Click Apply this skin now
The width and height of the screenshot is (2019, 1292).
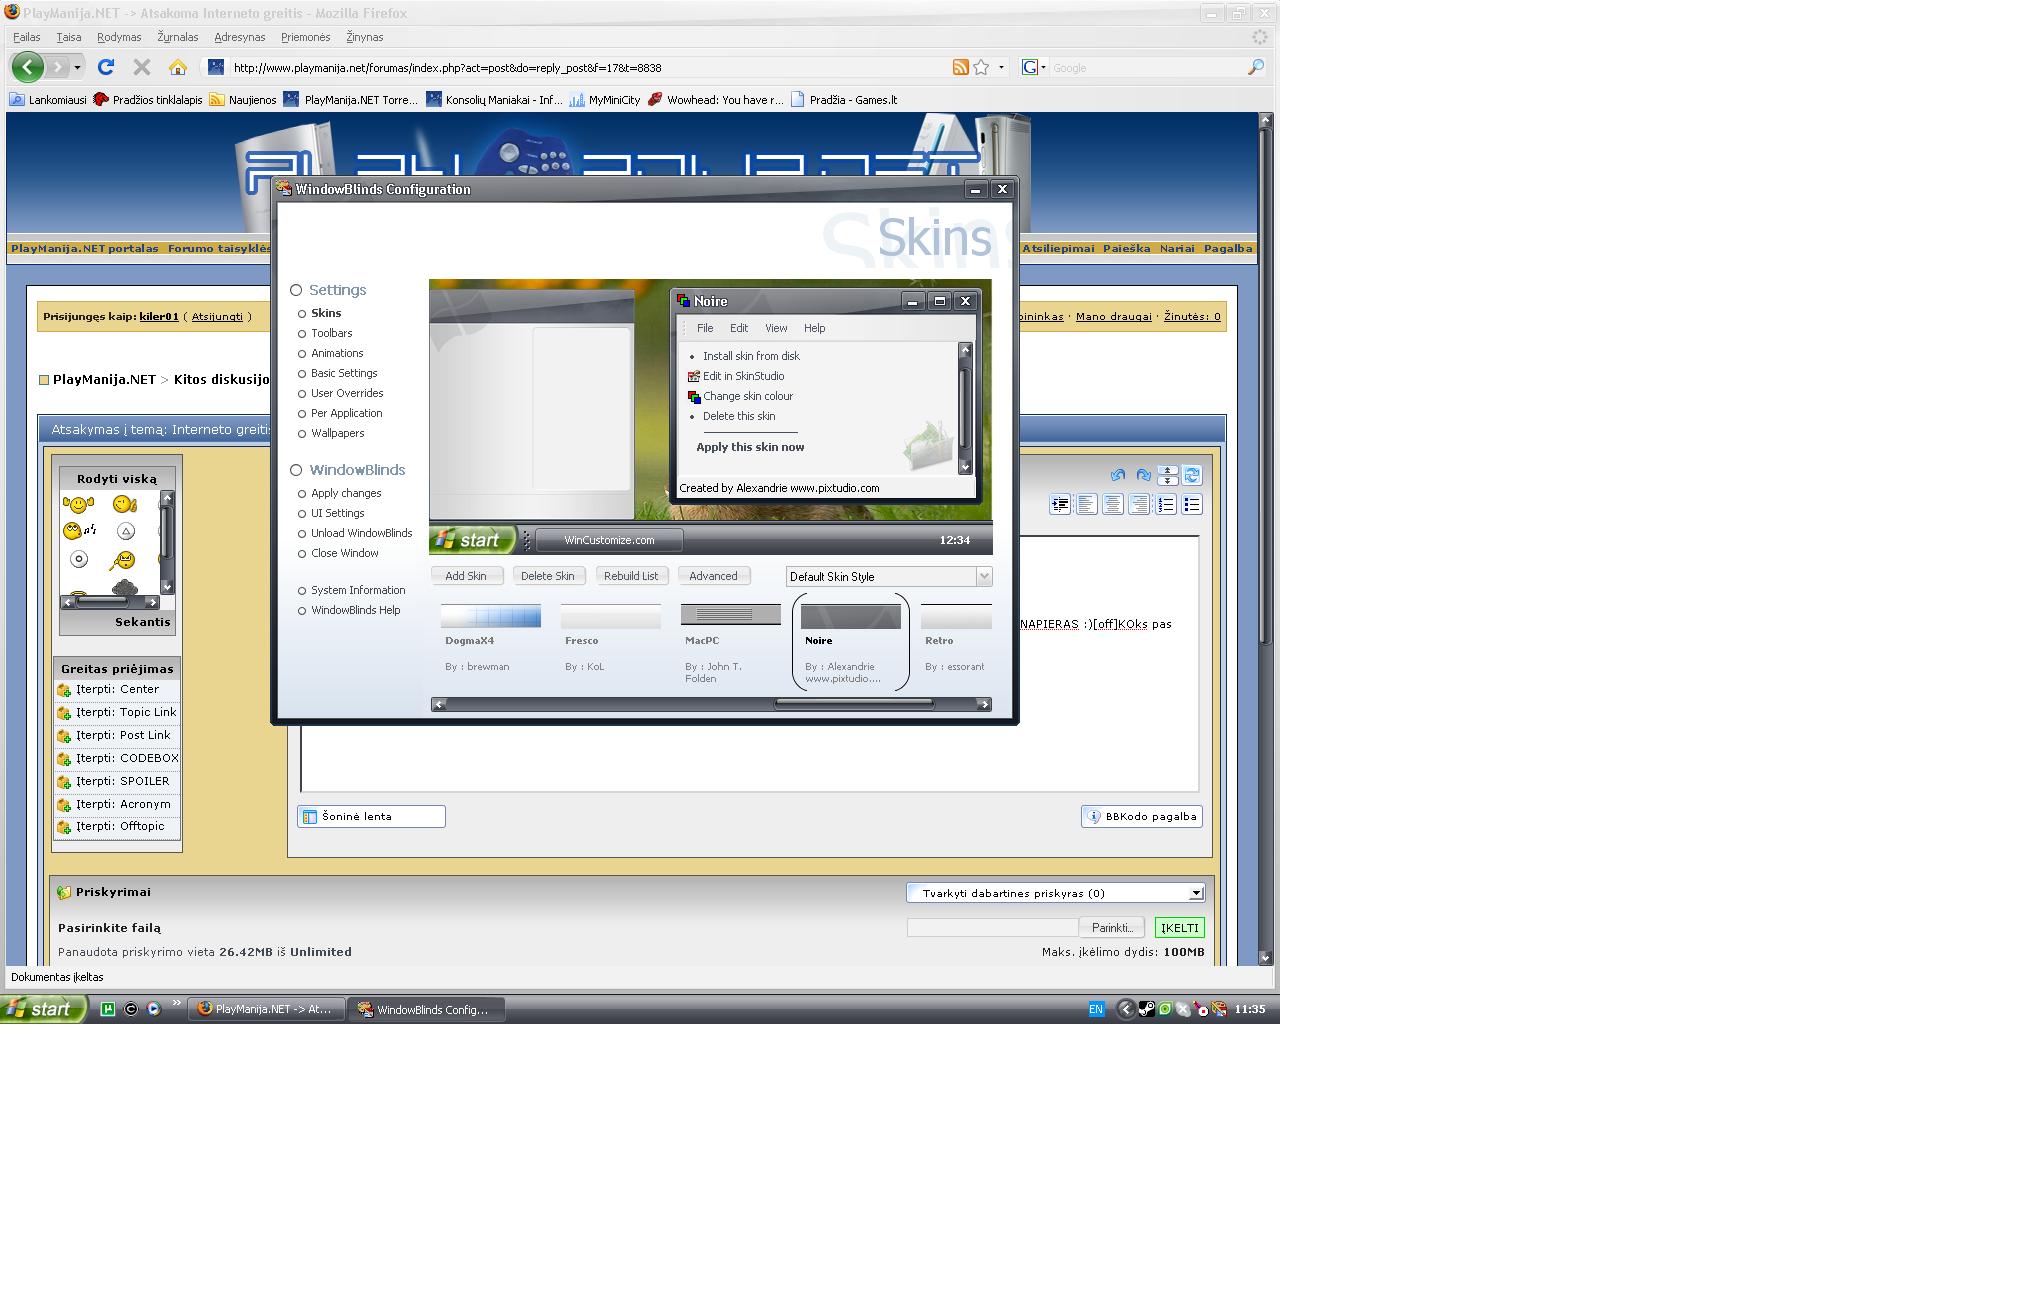750,447
